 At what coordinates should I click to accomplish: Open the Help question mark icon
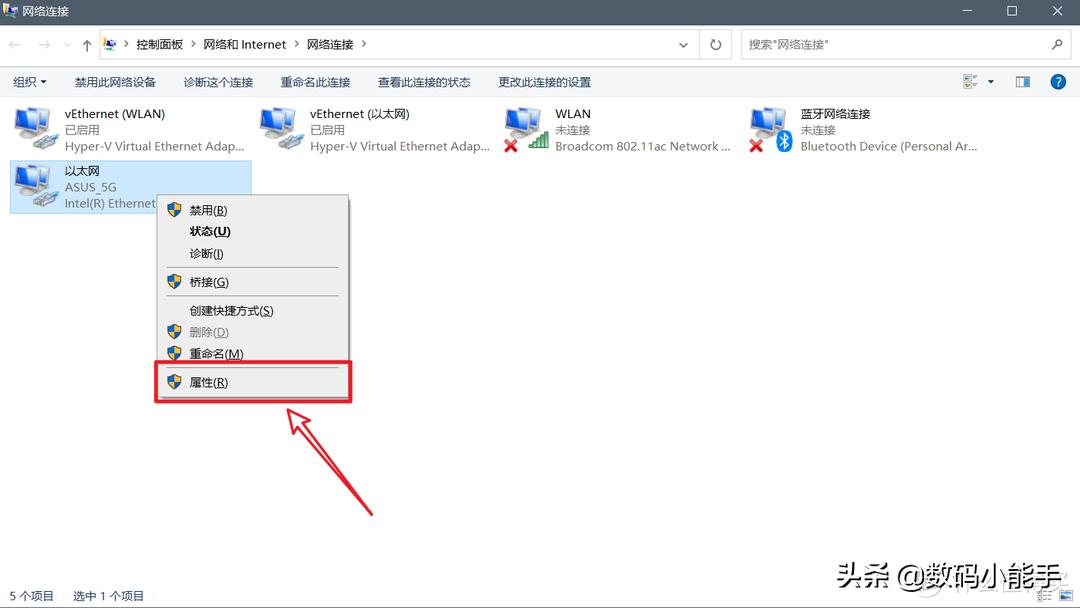click(1058, 81)
